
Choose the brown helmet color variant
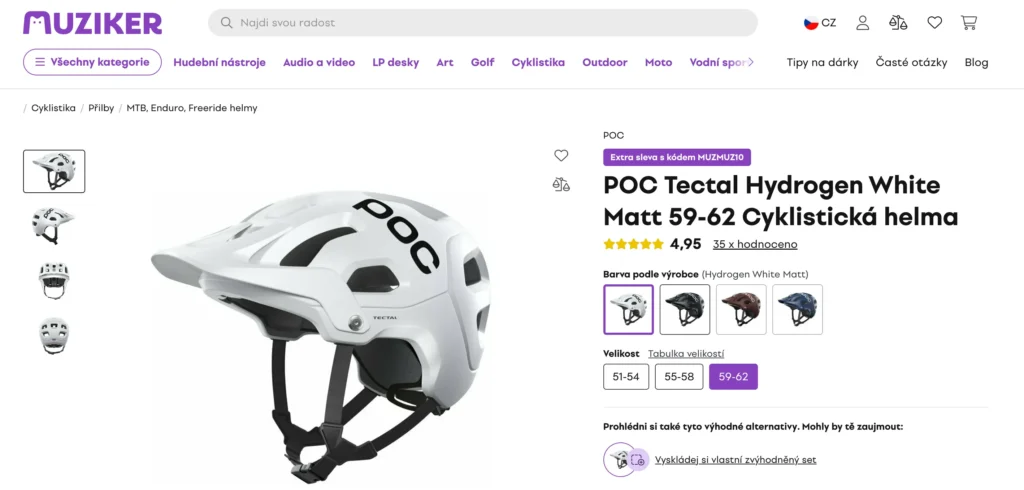pos(741,309)
